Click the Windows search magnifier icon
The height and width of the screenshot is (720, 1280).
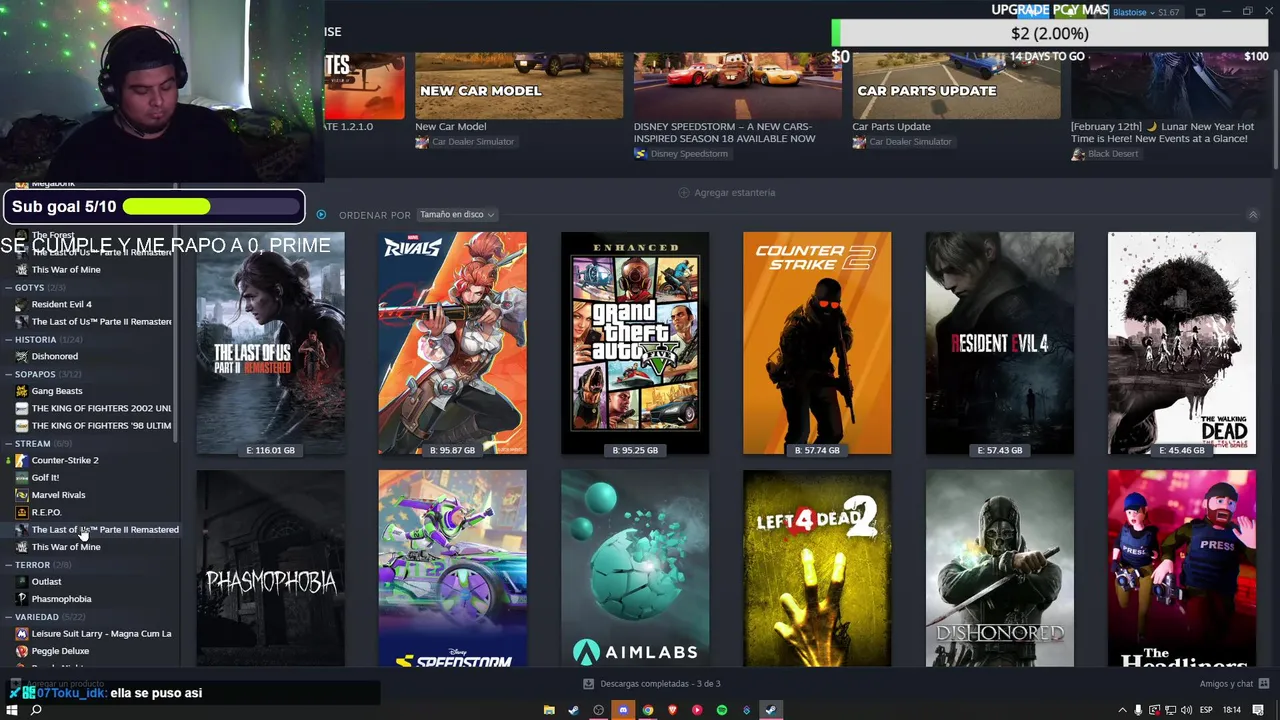coord(36,710)
